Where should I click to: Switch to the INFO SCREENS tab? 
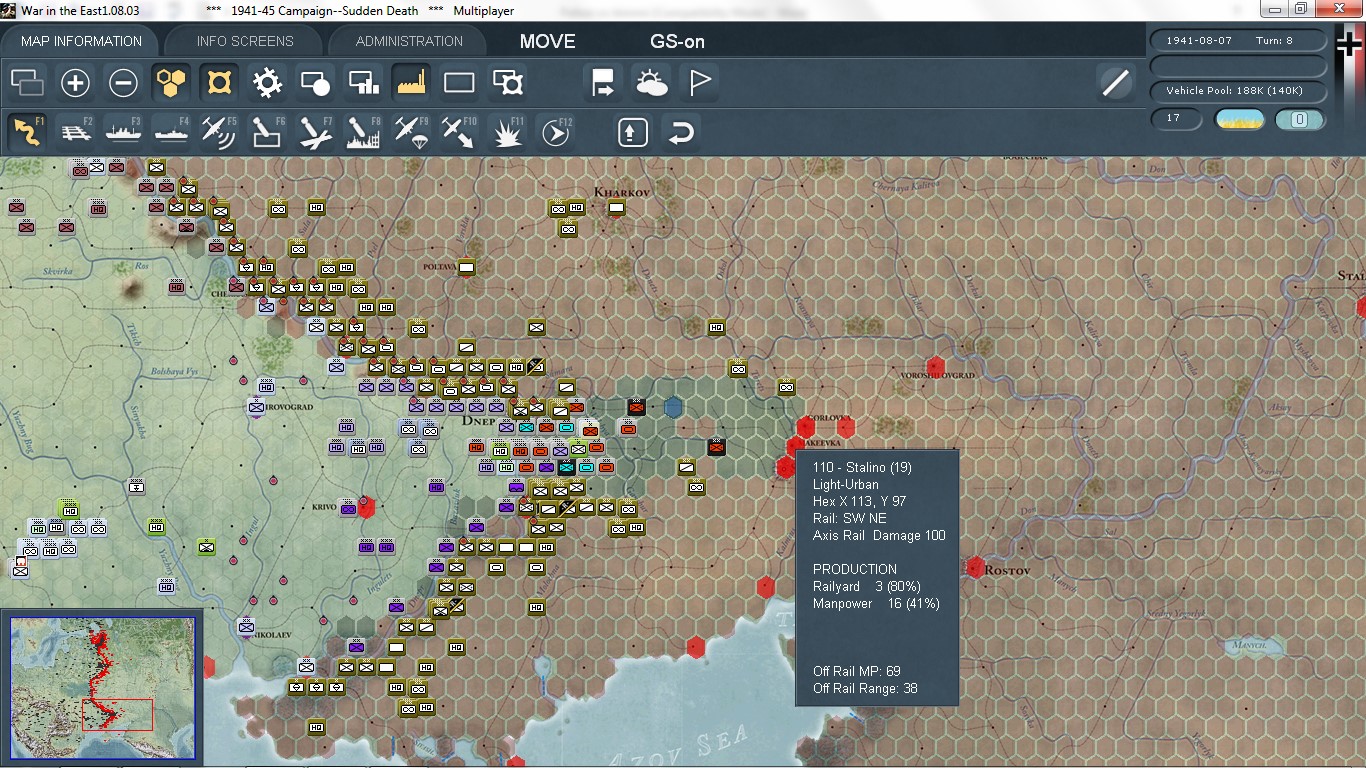click(245, 41)
